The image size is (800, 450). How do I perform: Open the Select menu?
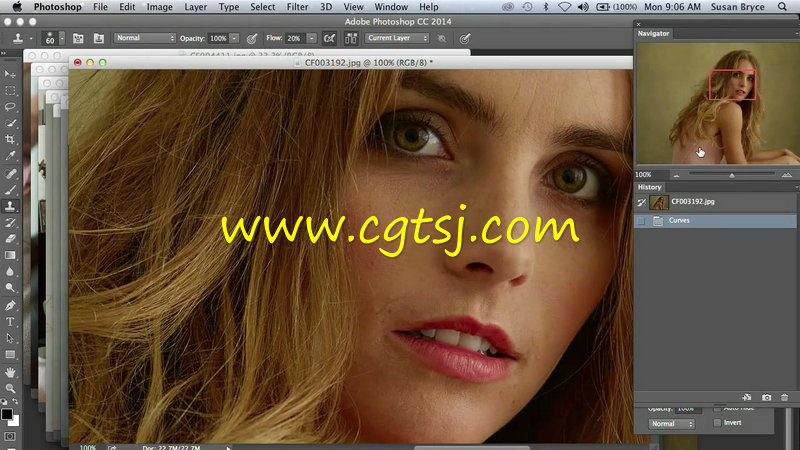point(262,7)
